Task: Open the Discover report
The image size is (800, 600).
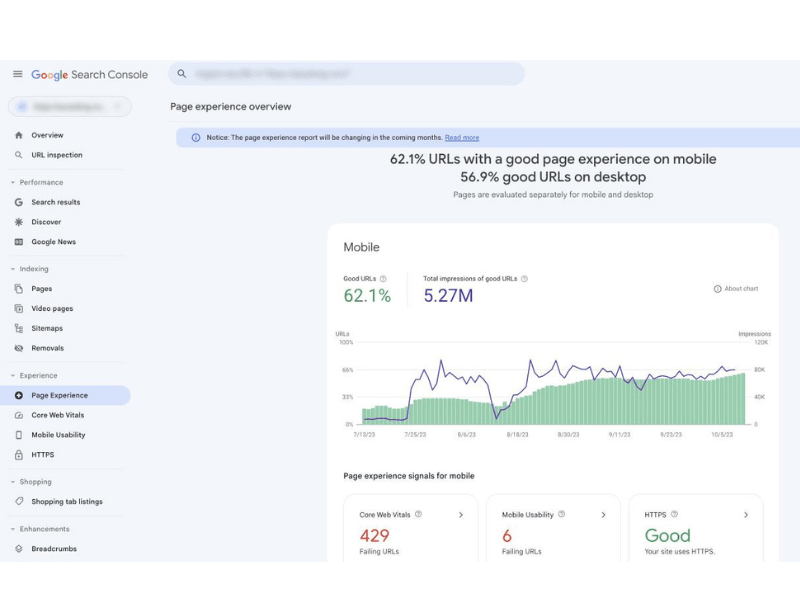Action: coord(46,222)
